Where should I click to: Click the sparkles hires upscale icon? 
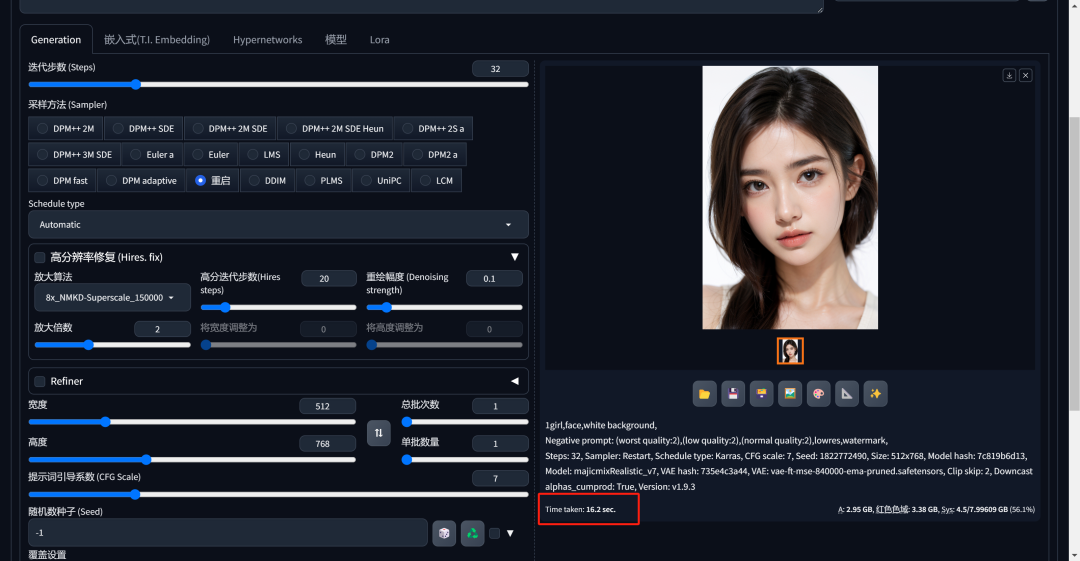(875, 394)
